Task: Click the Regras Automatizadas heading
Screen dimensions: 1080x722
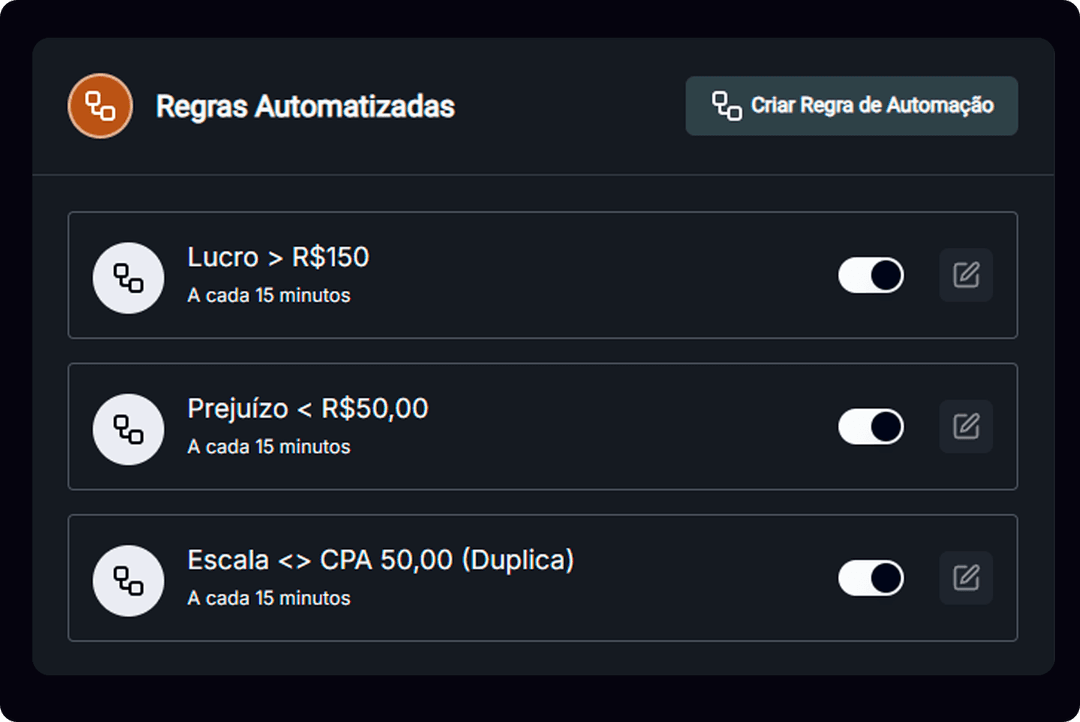Action: point(305,106)
